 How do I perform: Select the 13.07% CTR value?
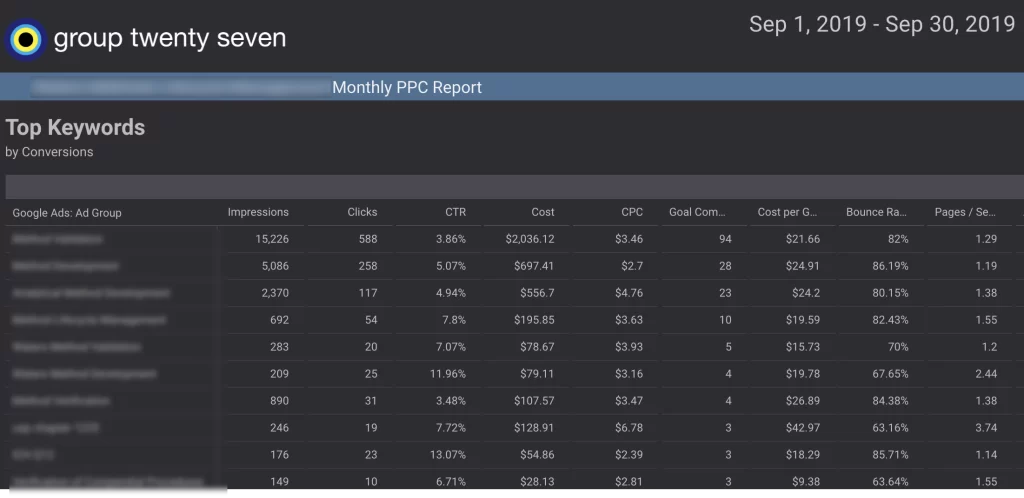(445, 454)
